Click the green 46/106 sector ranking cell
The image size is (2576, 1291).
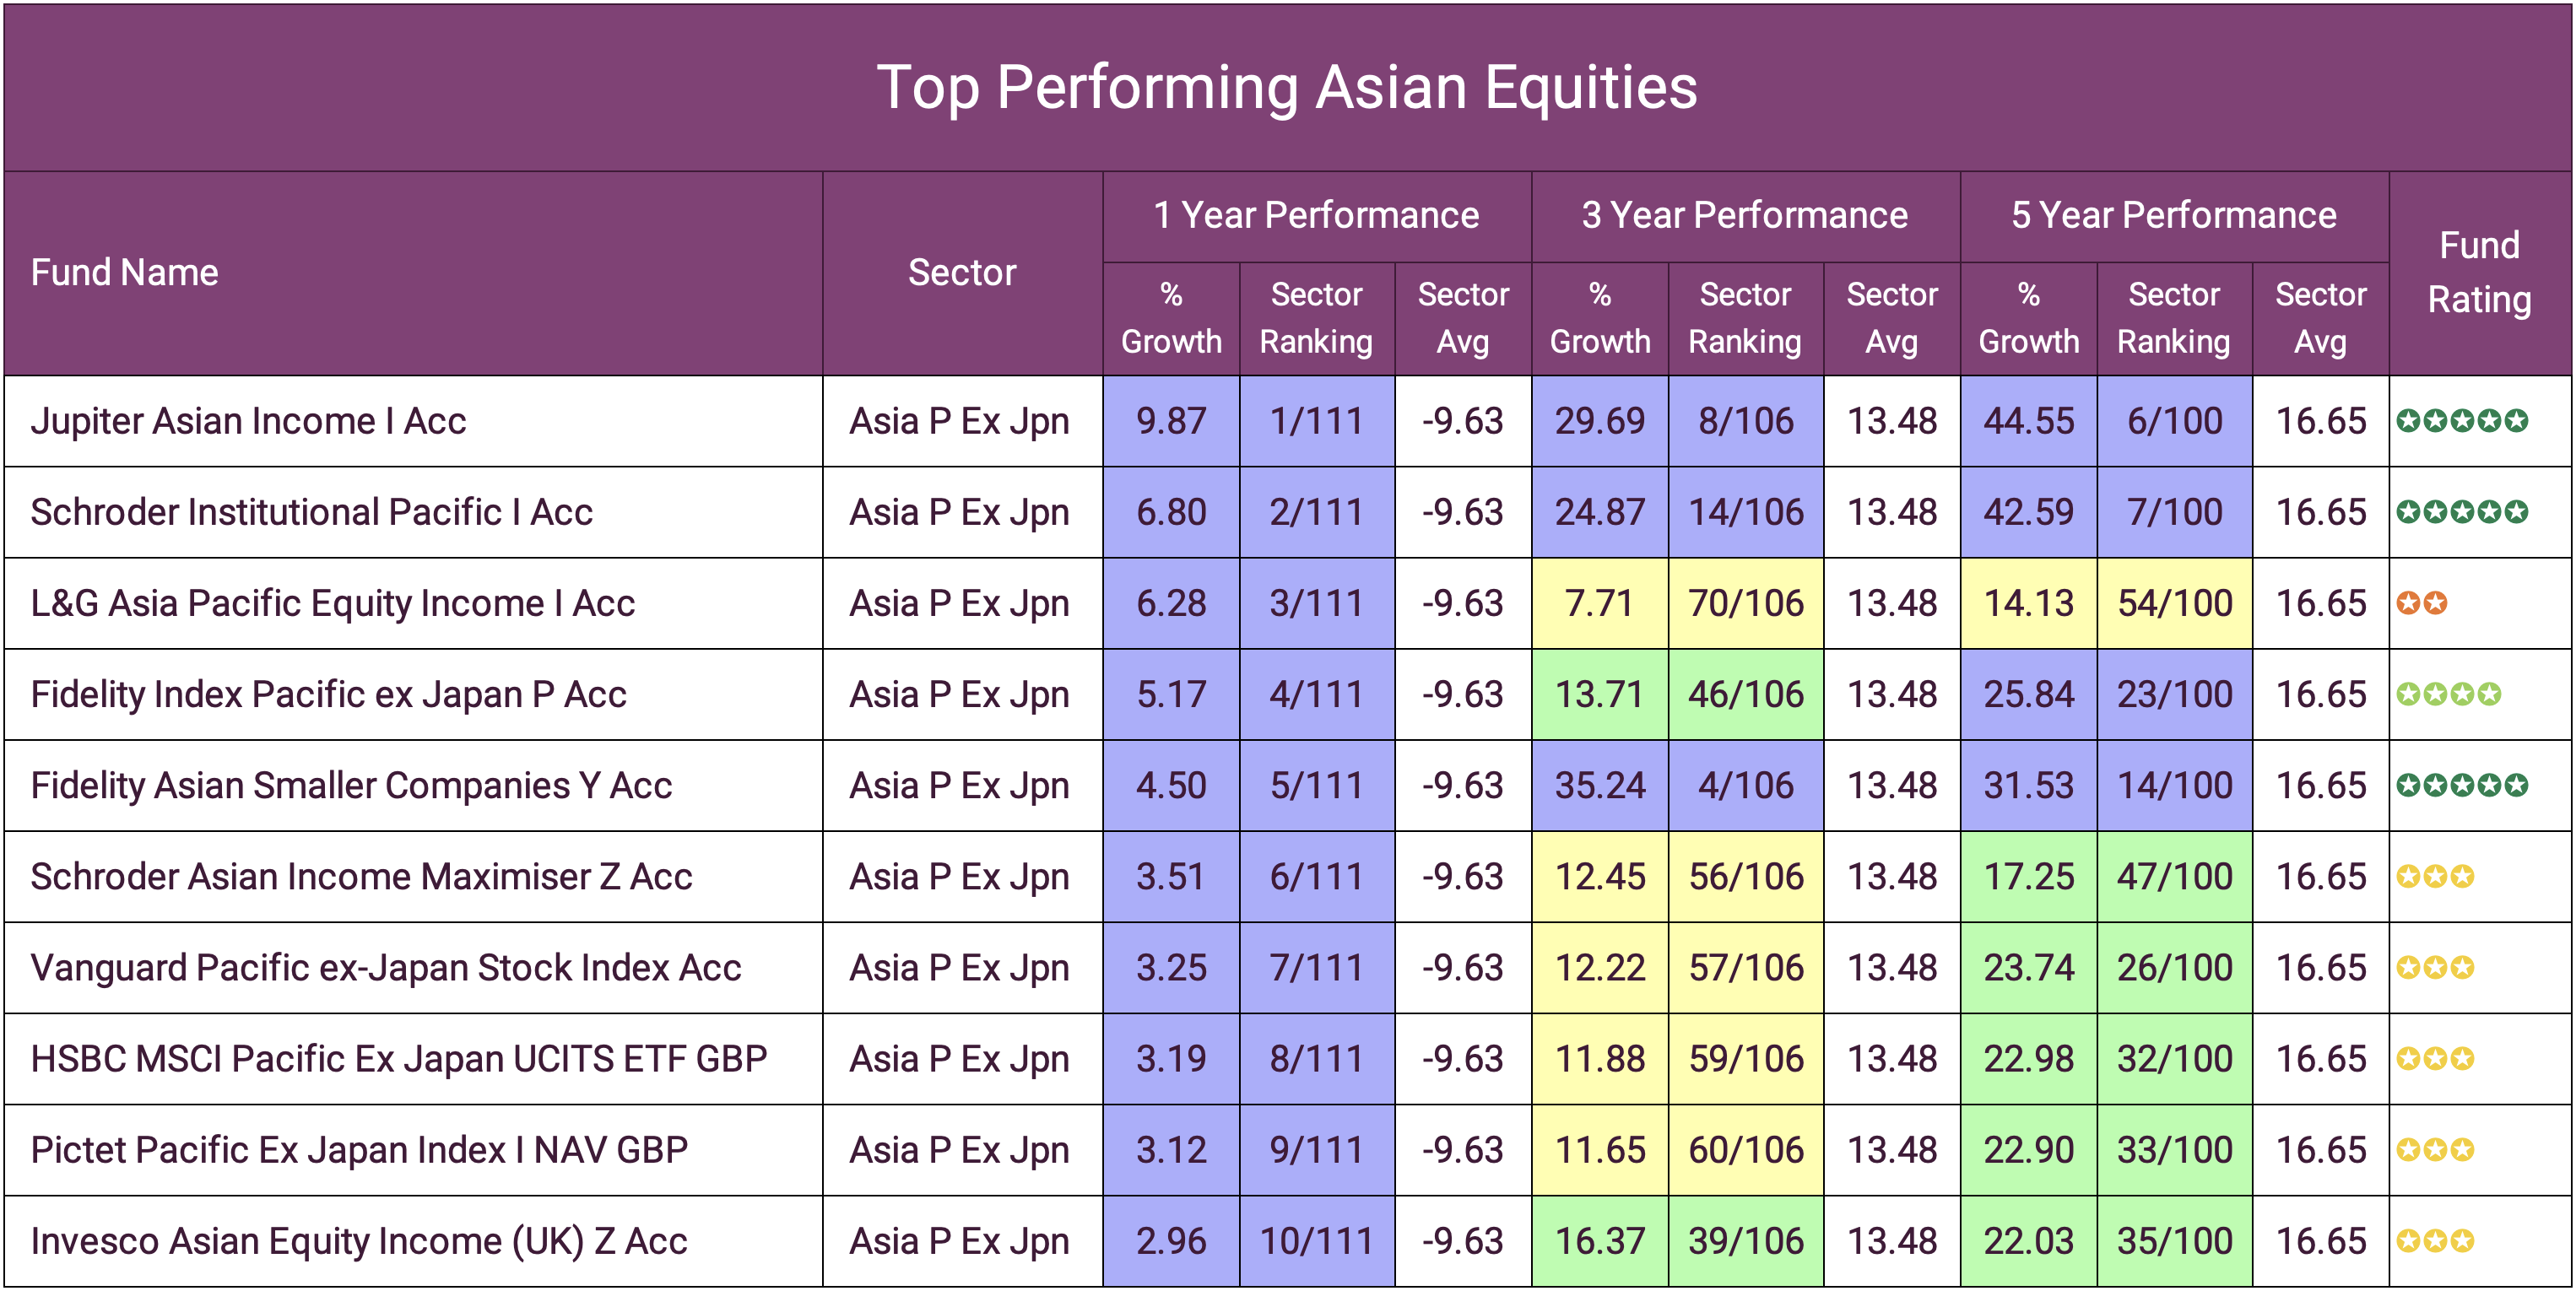(x=1745, y=694)
